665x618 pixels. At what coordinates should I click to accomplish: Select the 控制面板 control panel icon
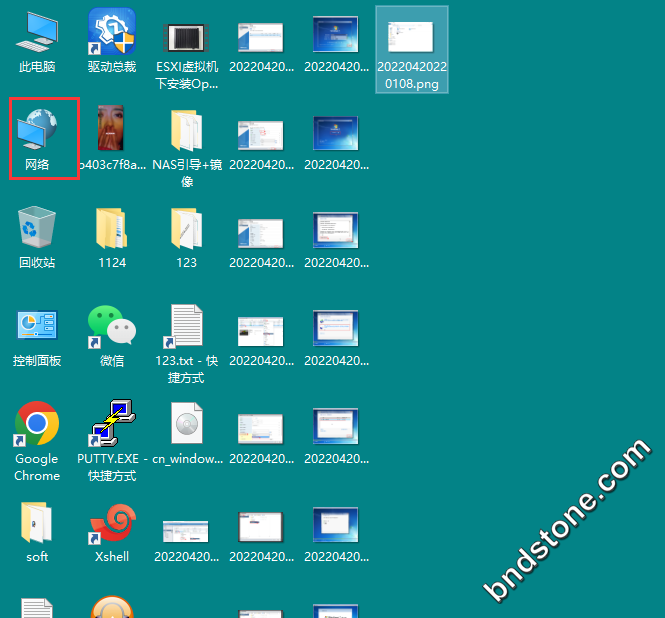click(x=37, y=336)
